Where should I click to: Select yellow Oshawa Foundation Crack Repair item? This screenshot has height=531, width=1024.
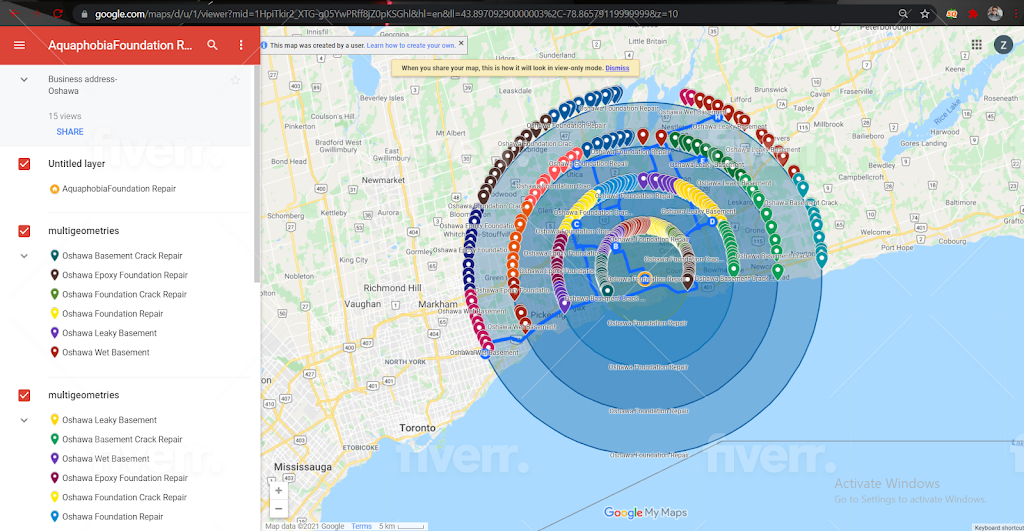(x=118, y=497)
